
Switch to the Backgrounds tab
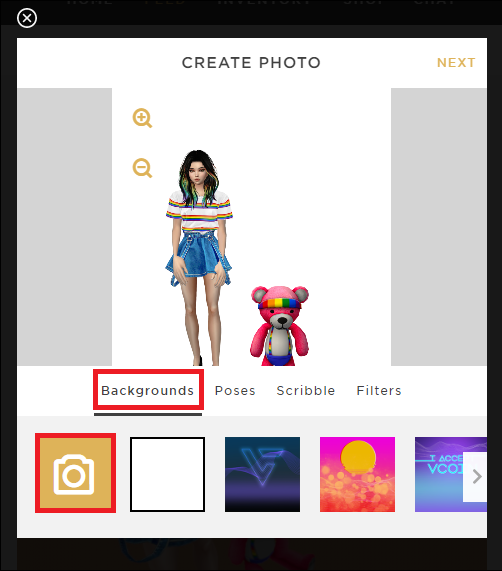(147, 390)
